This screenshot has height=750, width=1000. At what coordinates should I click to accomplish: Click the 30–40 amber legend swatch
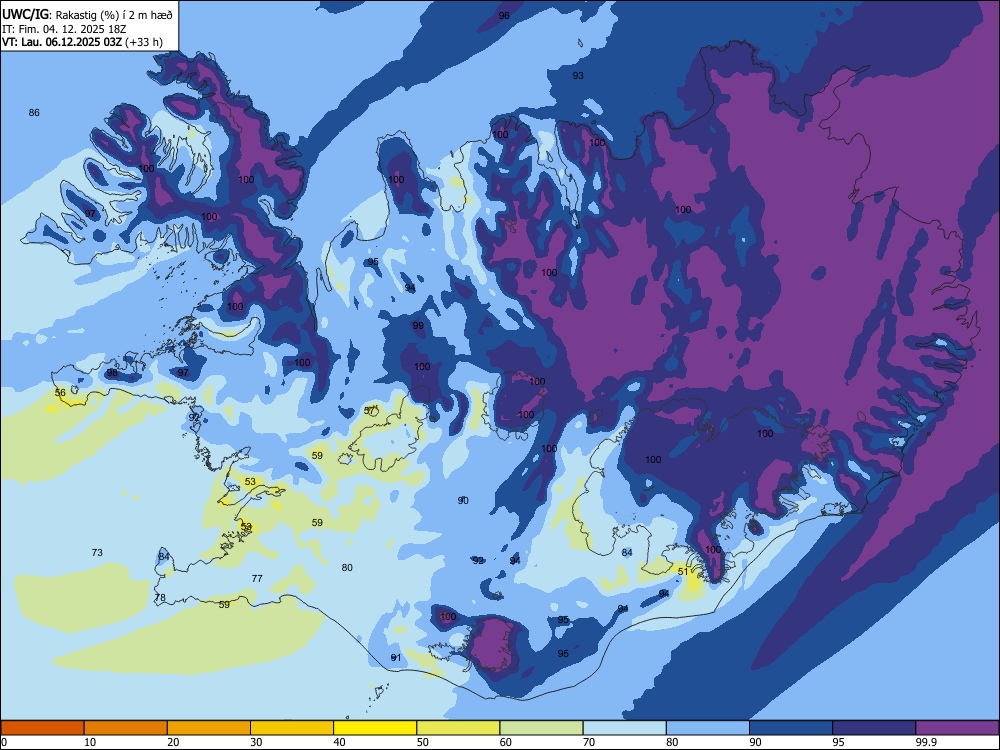(292, 728)
